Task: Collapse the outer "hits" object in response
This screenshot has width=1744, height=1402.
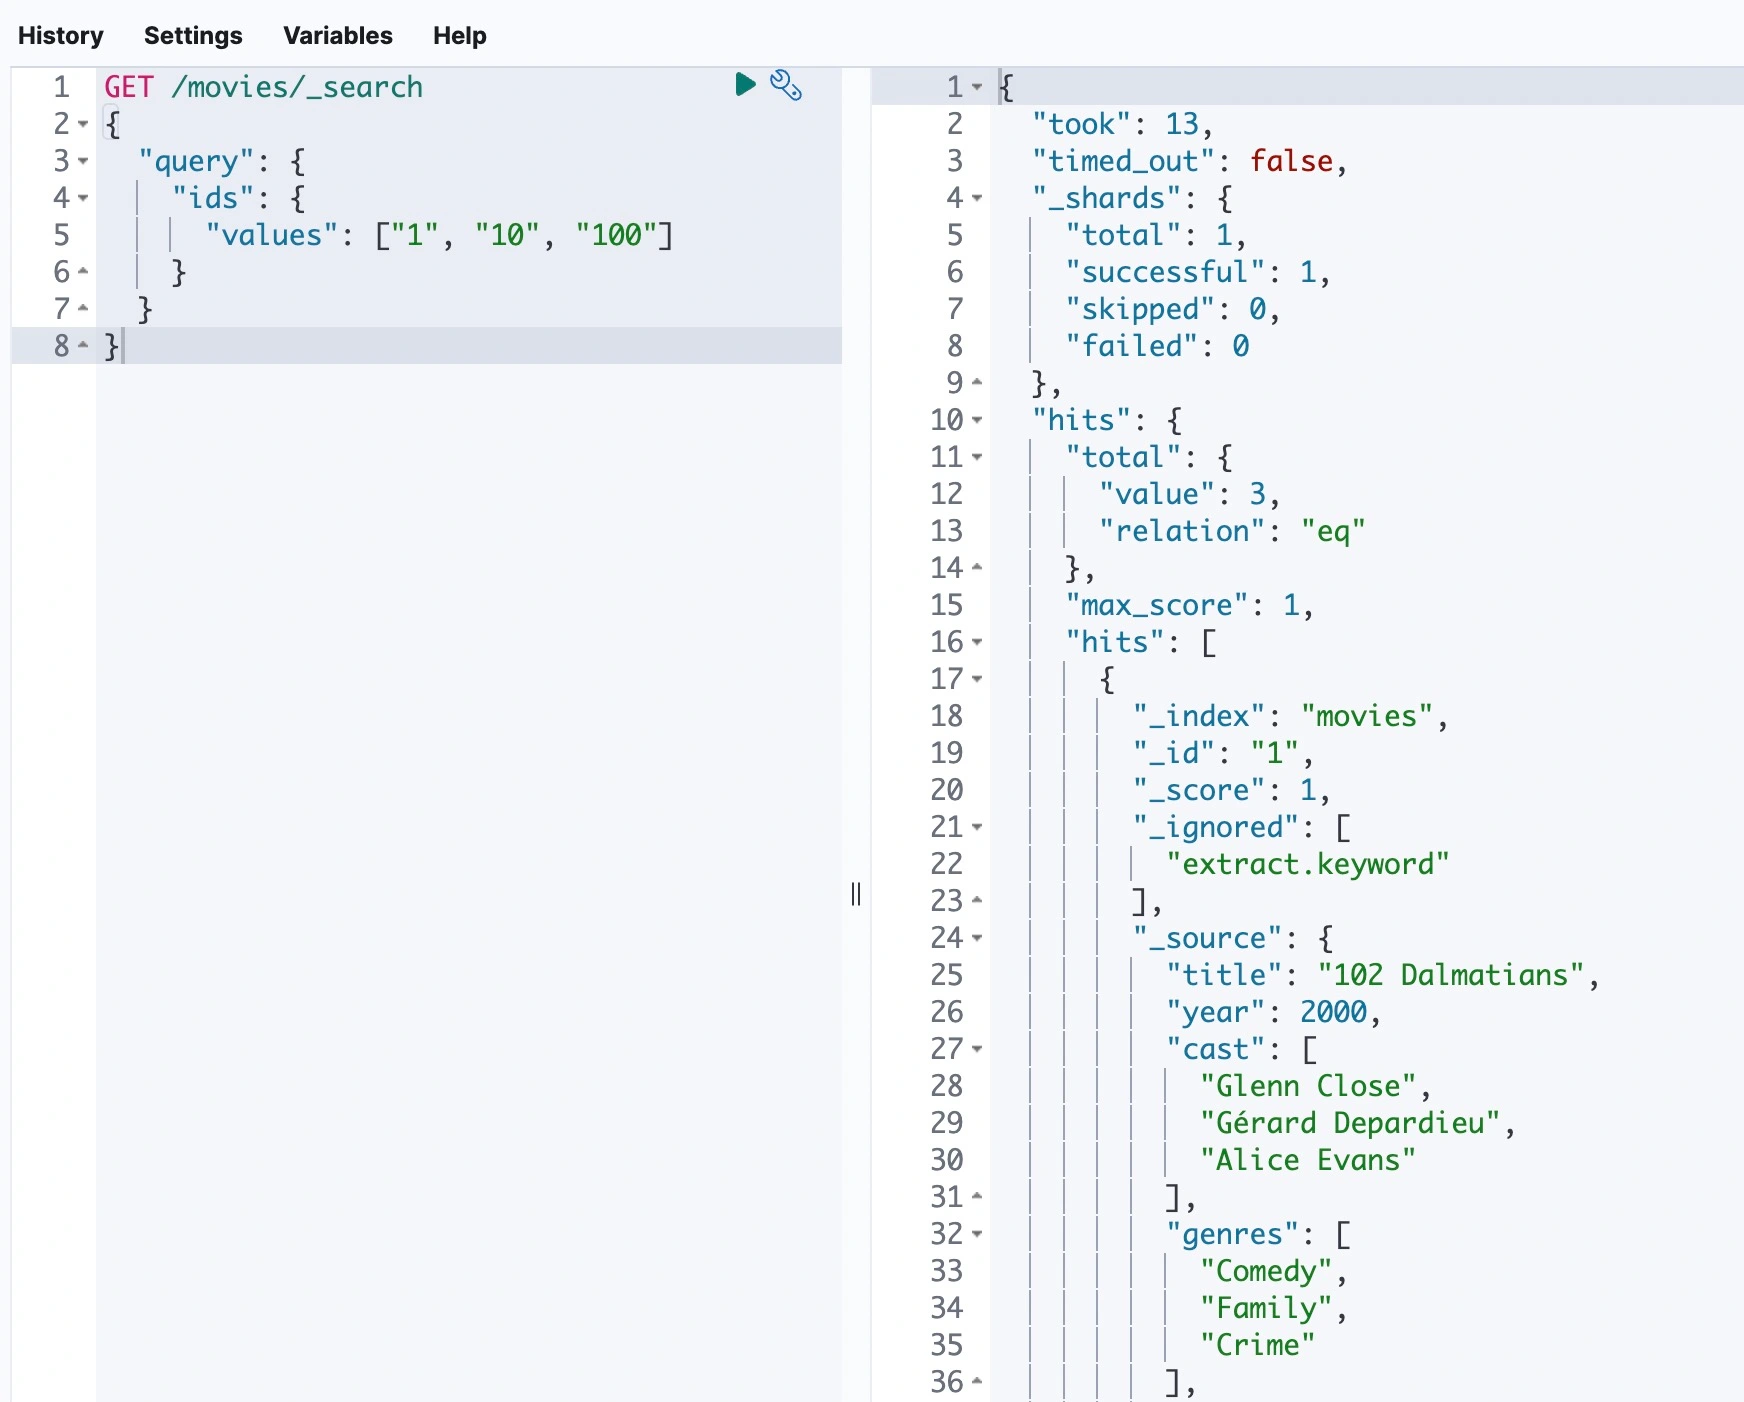Action: click(977, 420)
